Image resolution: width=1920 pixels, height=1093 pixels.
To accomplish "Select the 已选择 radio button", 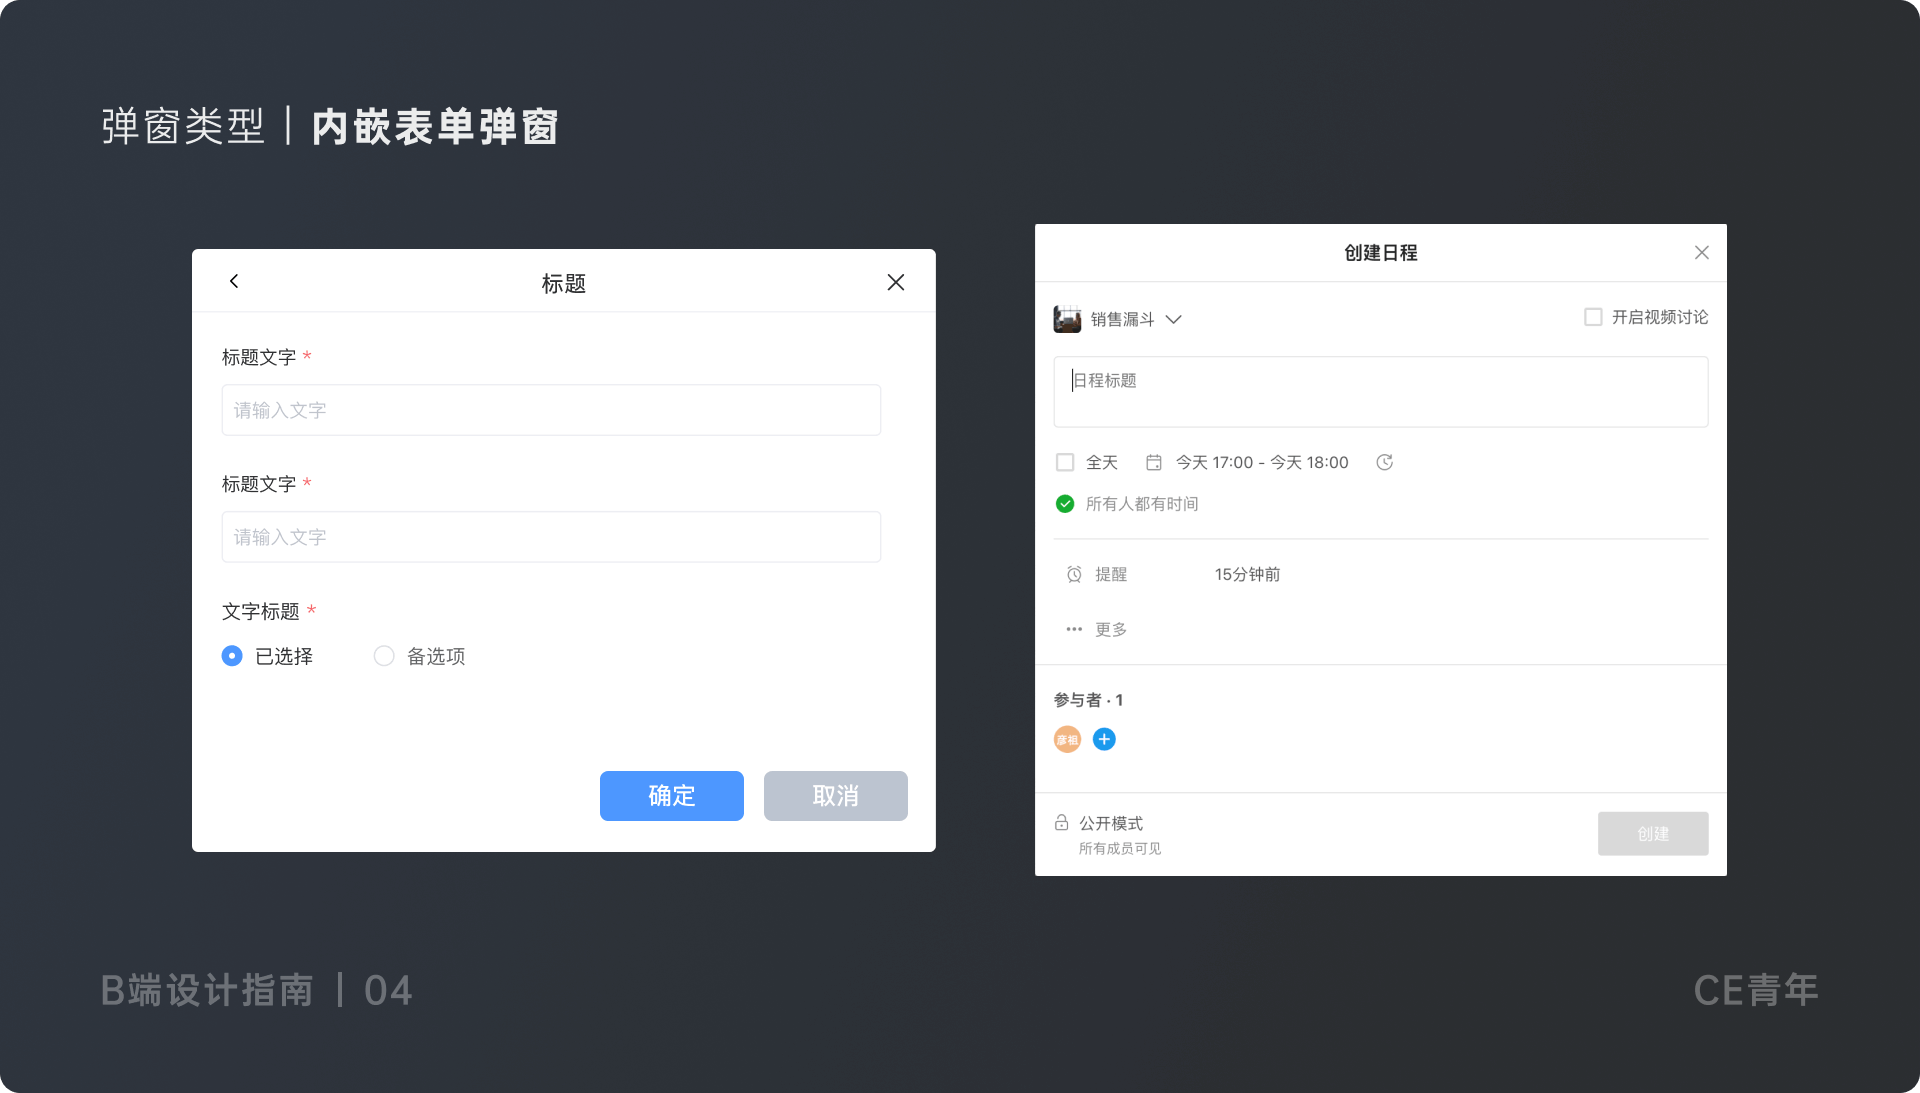I will 232,656.
